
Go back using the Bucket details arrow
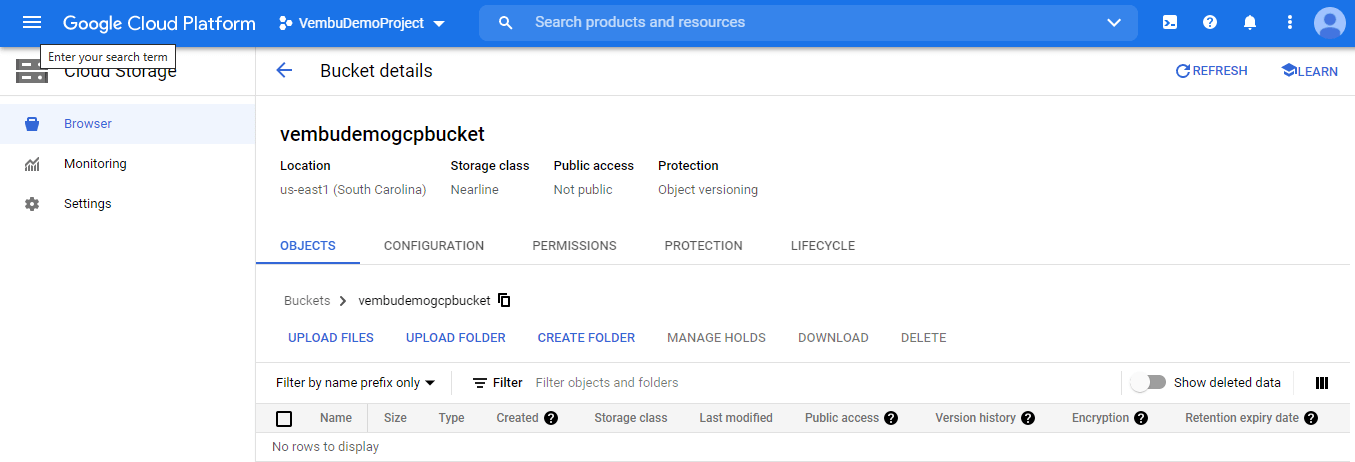point(284,70)
